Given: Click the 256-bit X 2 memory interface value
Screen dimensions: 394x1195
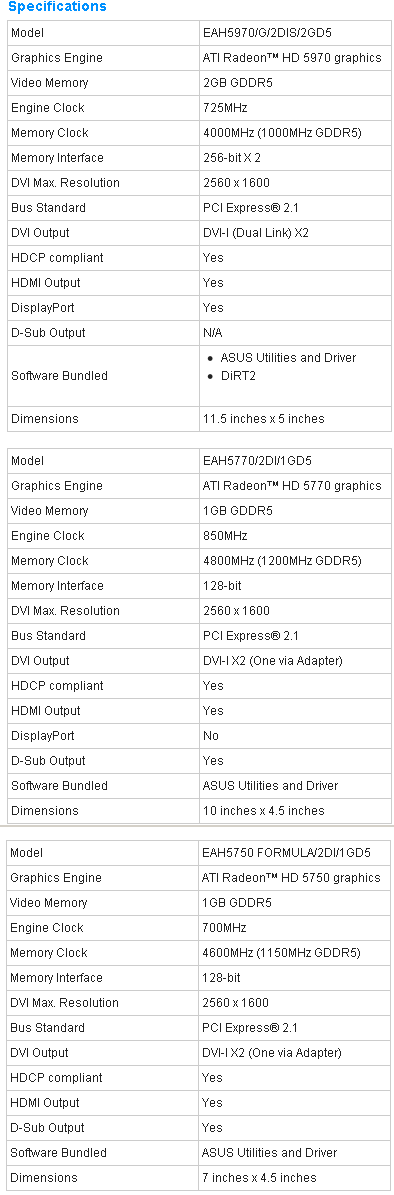Looking at the screenshot, I should [232, 158].
